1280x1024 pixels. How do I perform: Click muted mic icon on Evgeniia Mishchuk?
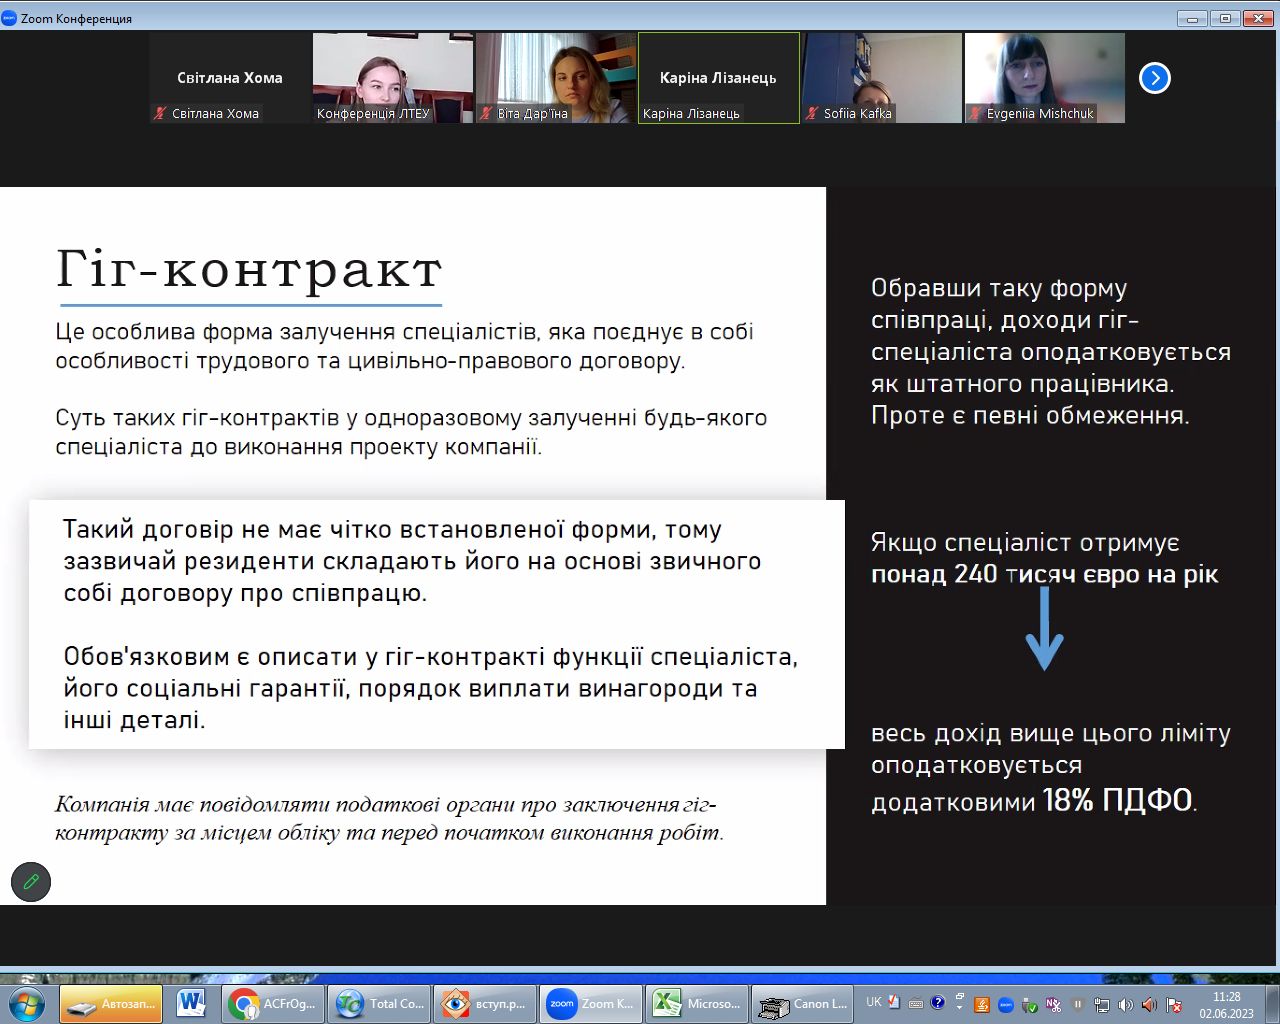click(974, 114)
